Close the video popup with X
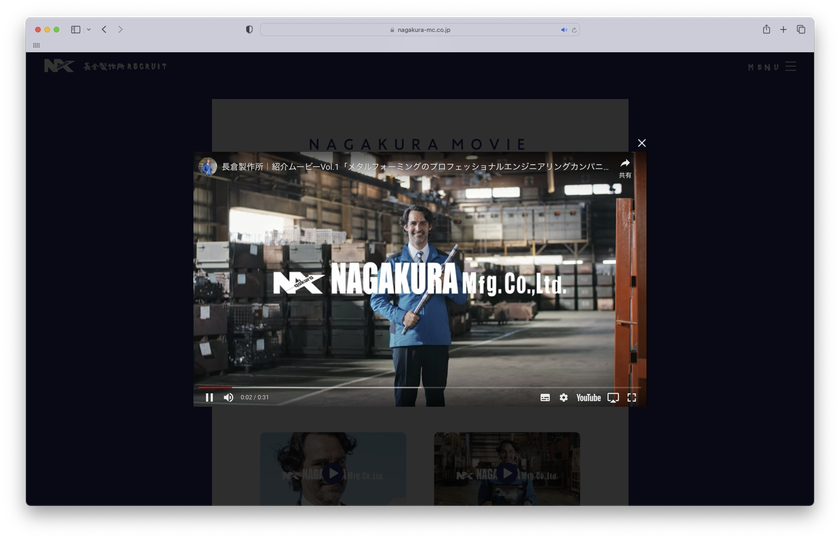Screen dimensions: 840x540 [642, 143]
